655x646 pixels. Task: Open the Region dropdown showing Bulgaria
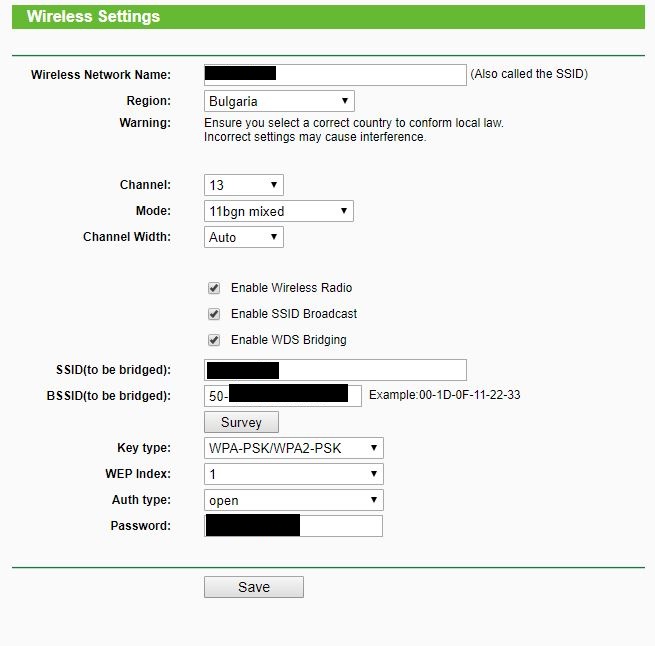click(x=279, y=101)
